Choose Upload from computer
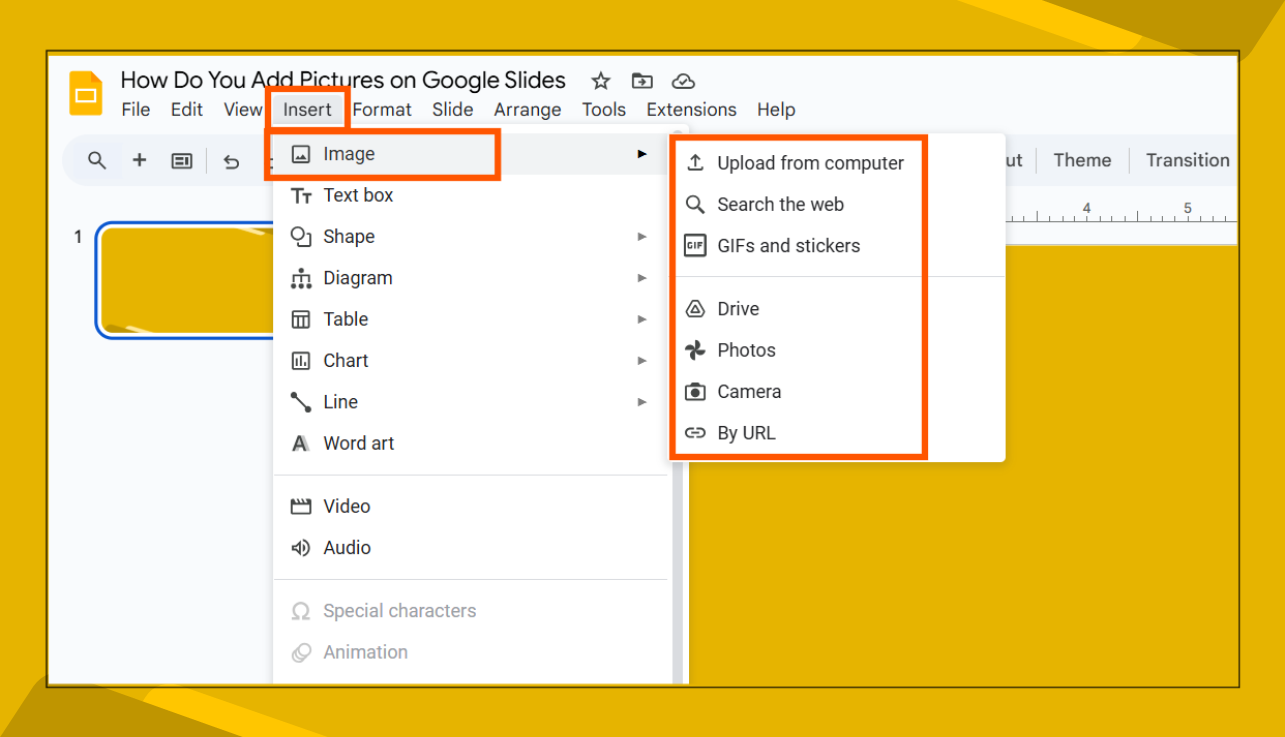 [810, 162]
